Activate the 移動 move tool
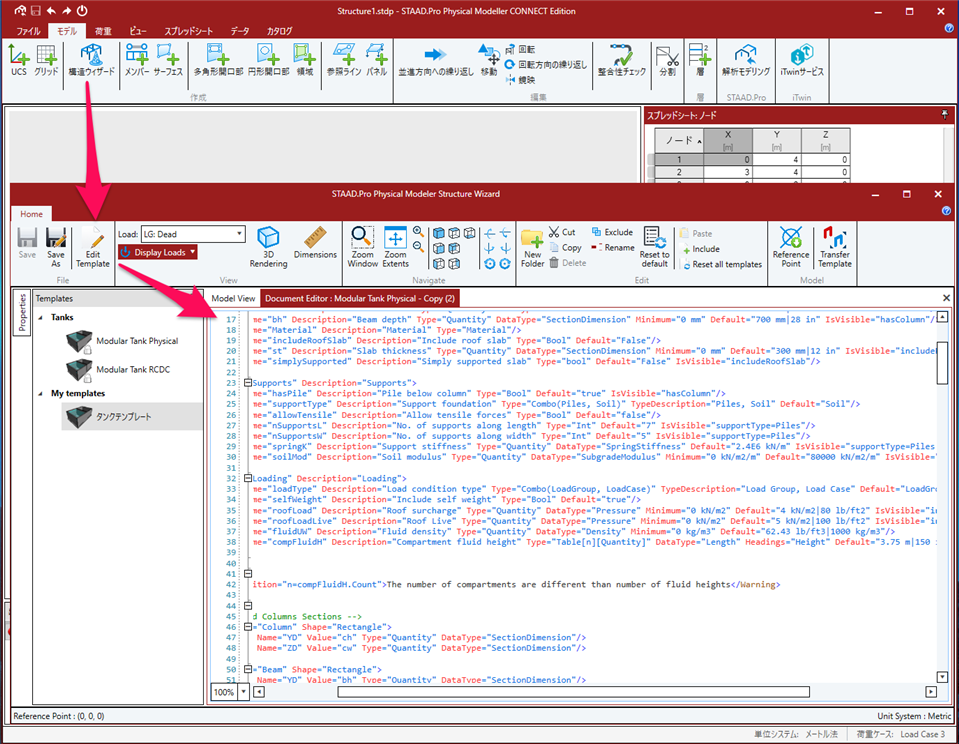The height and width of the screenshot is (744, 959). pyautogui.click(x=489, y=60)
